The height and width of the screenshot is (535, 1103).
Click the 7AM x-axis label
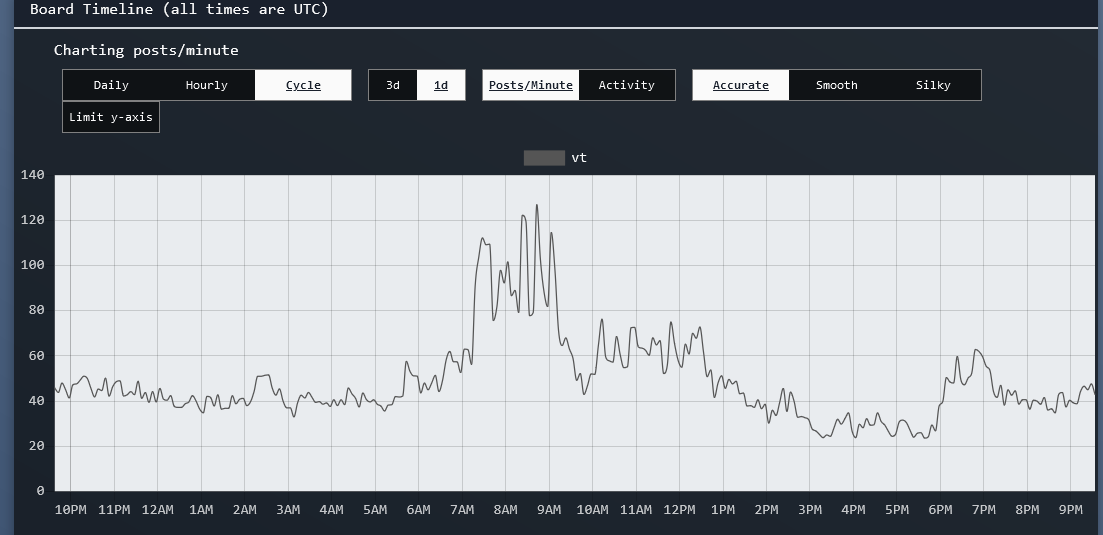(462, 510)
